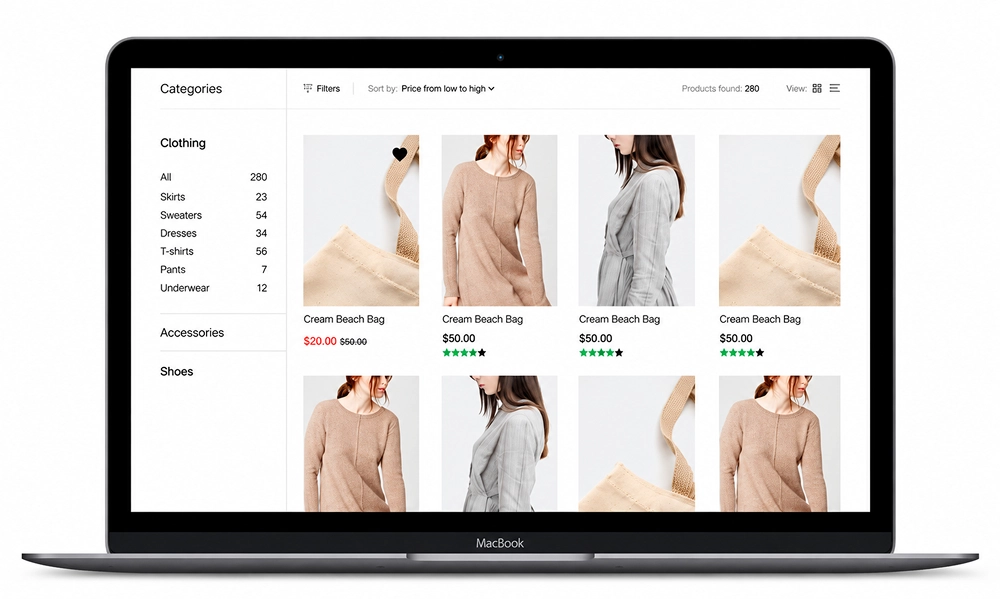This screenshot has width=1000, height=599.
Task: Select the Underwear category
Action: [184, 288]
